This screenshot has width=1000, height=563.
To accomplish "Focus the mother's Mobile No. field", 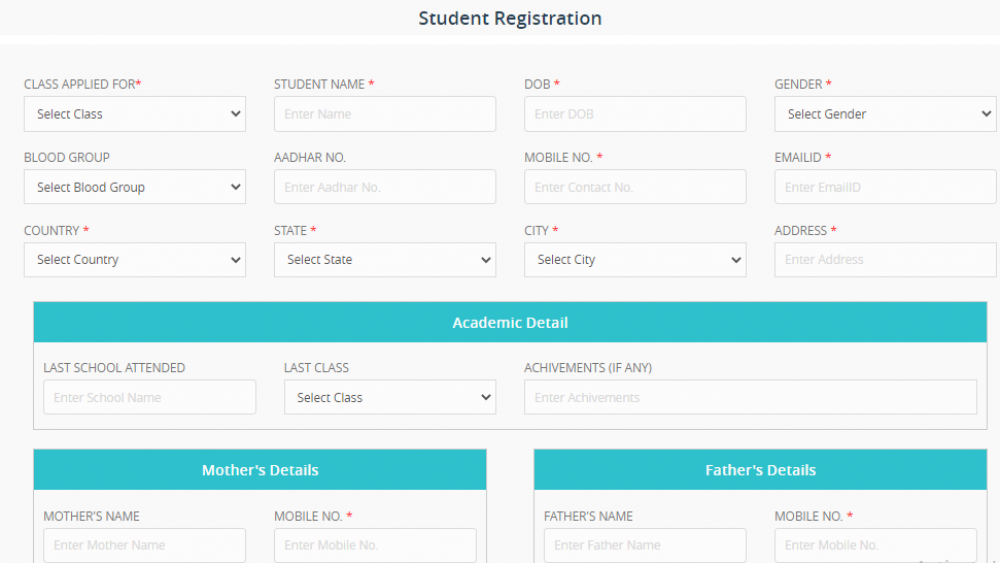I will pos(374,545).
